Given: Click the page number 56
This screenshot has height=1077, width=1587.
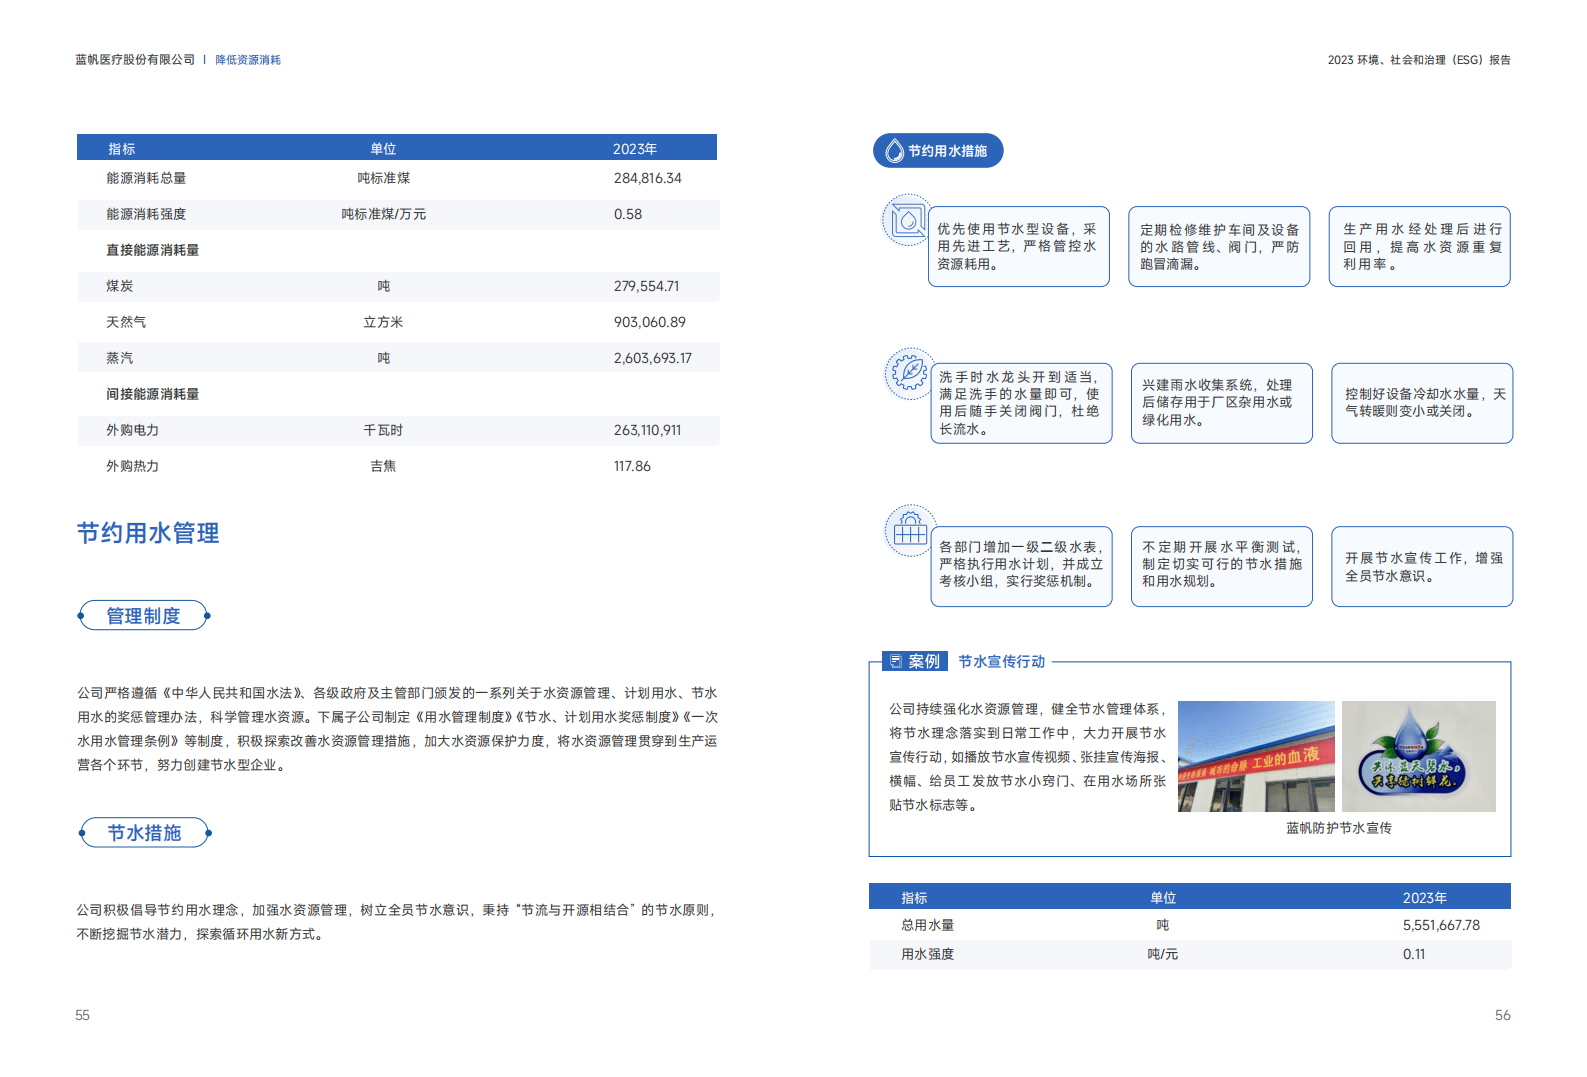Looking at the screenshot, I should tap(1503, 1015).
